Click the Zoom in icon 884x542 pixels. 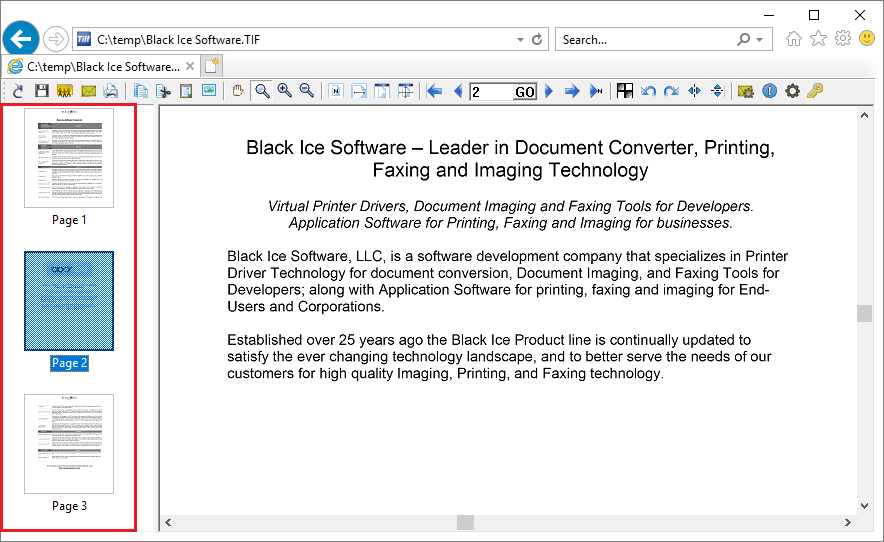pyautogui.click(x=285, y=91)
